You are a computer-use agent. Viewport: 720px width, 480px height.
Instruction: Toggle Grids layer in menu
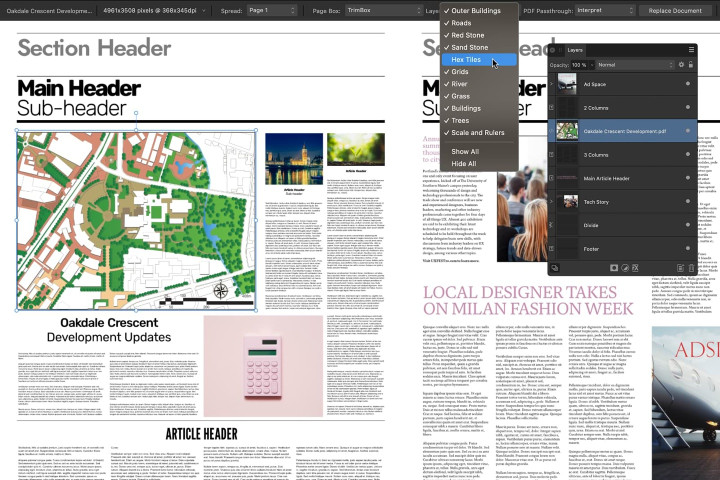(479, 72)
